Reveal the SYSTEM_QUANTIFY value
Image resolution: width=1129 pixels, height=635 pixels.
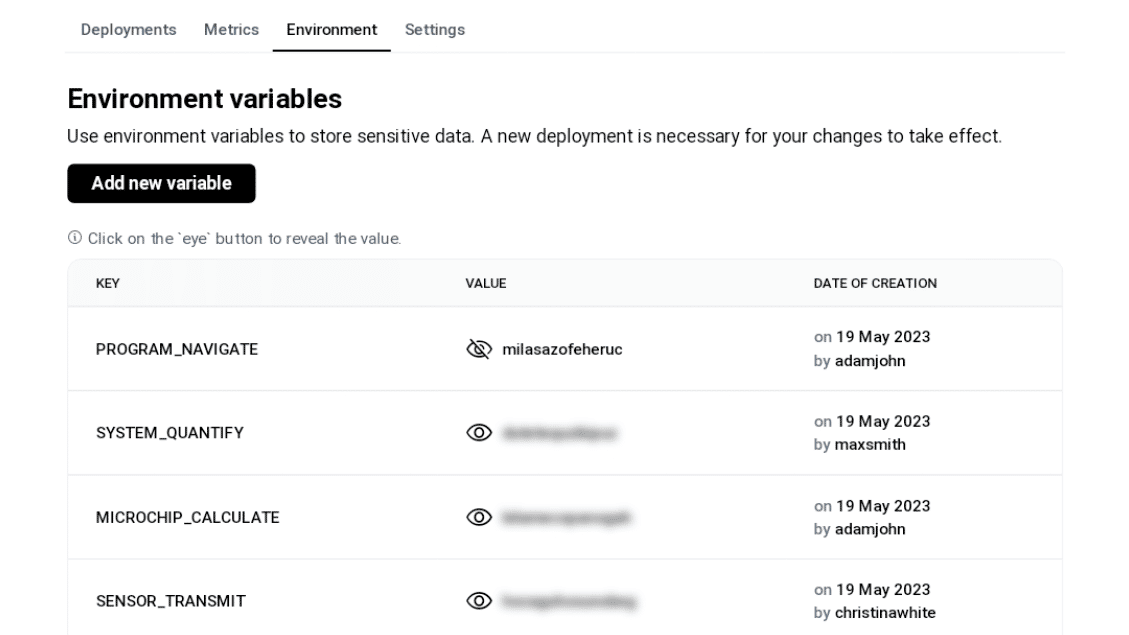coord(479,433)
